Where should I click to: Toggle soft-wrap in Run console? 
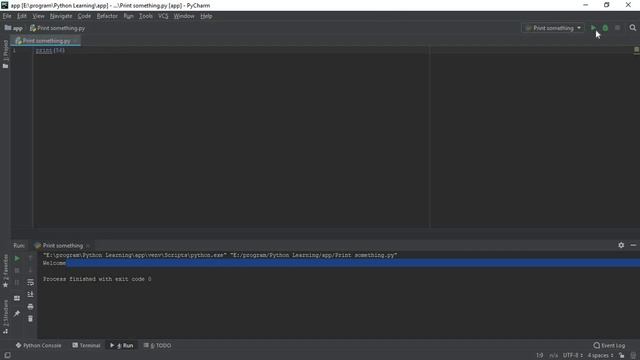pos(31,282)
